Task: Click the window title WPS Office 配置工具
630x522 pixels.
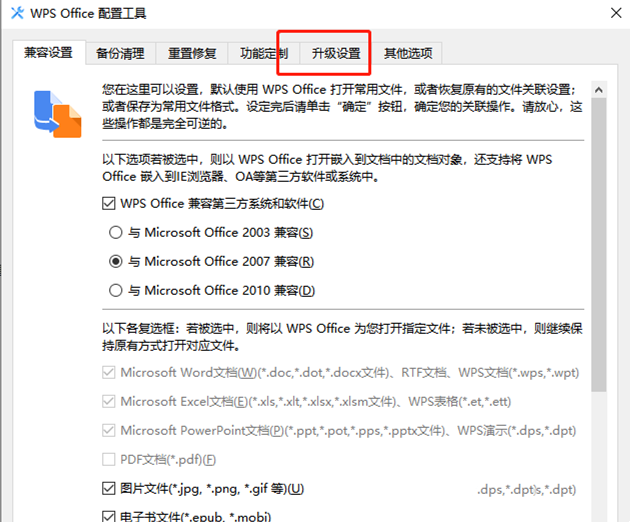Action: (88, 13)
